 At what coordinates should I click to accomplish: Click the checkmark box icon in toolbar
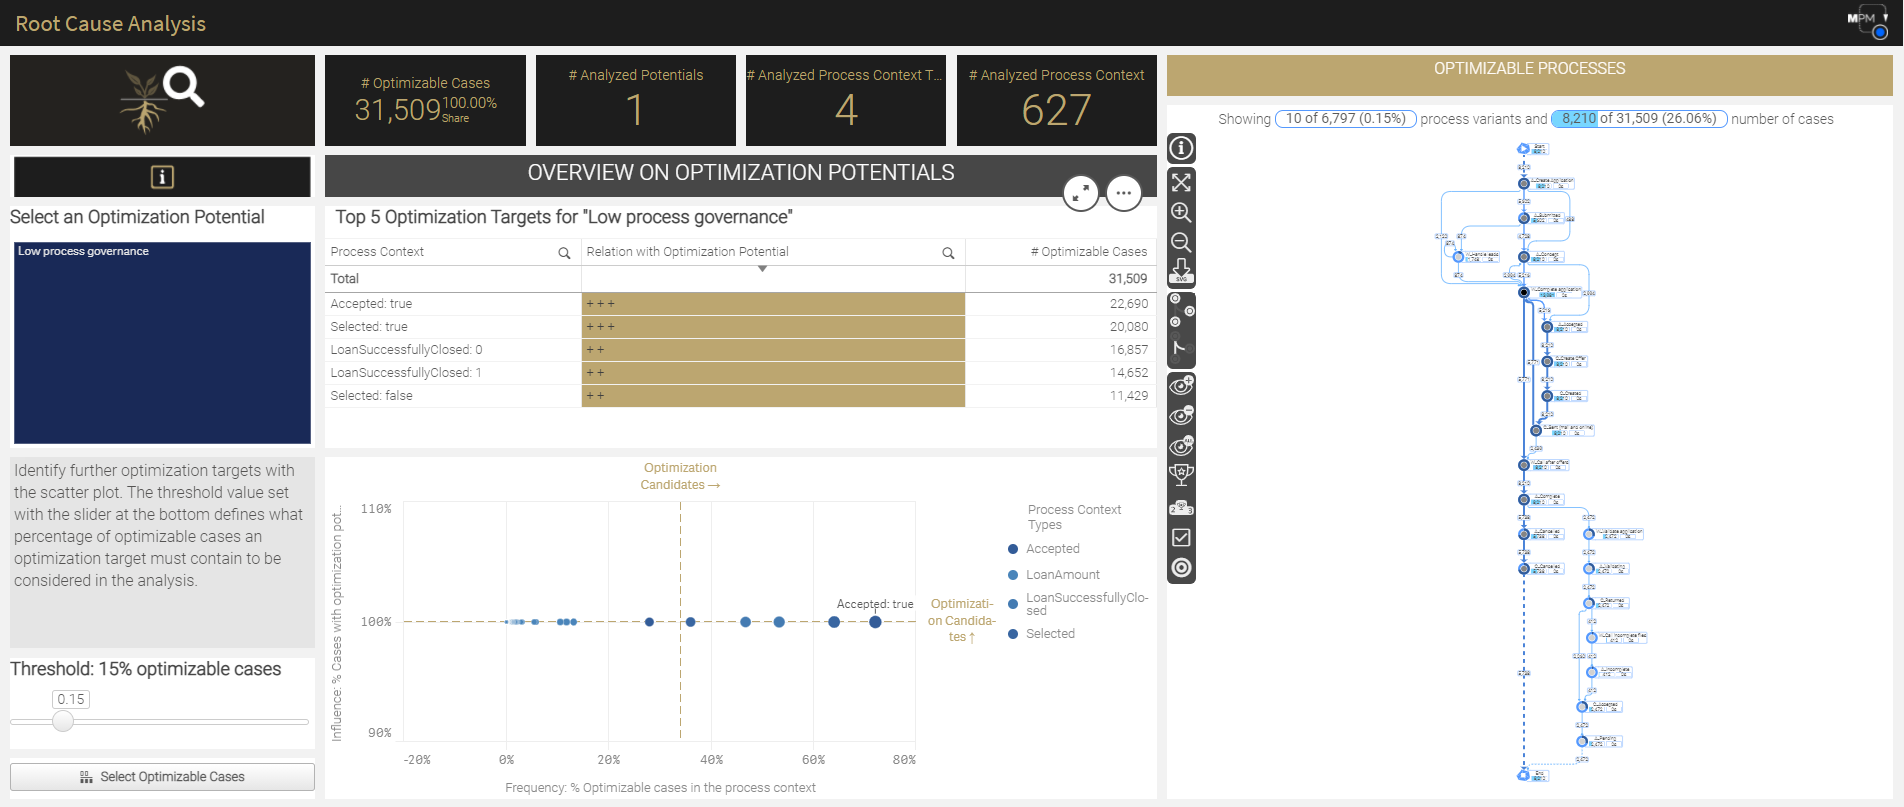1181,538
